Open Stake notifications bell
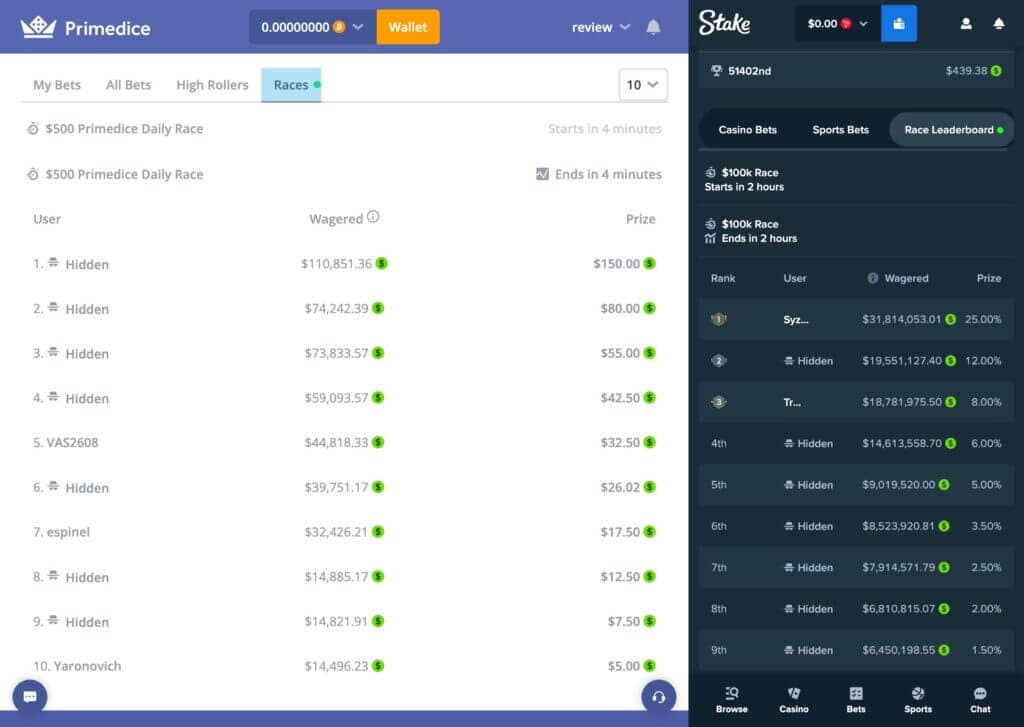 [999, 24]
